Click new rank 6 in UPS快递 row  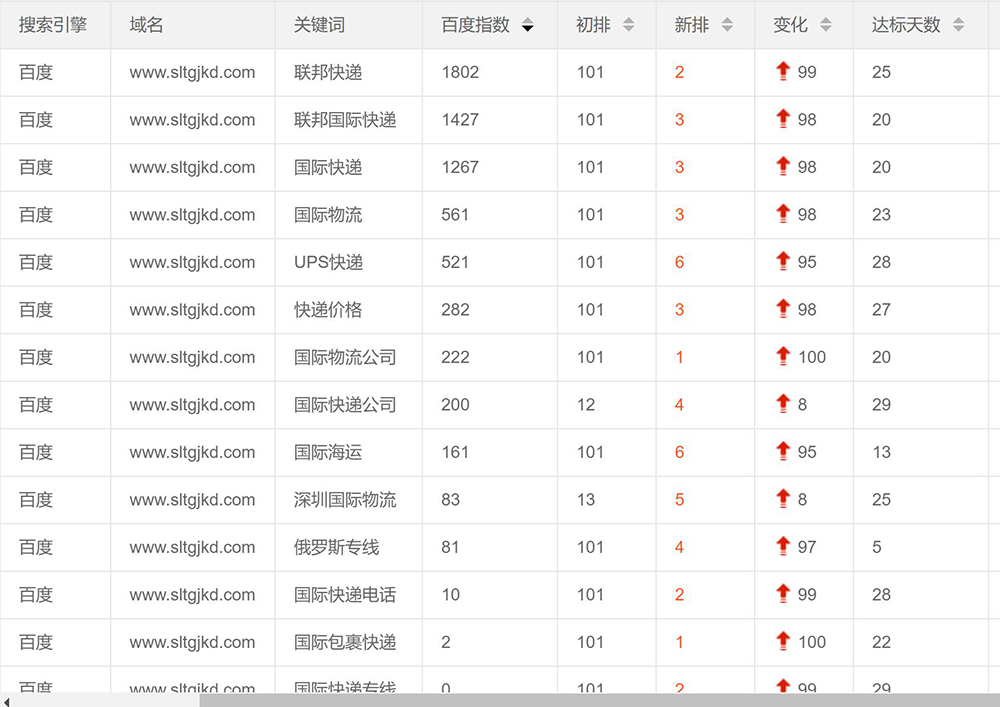[679, 262]
